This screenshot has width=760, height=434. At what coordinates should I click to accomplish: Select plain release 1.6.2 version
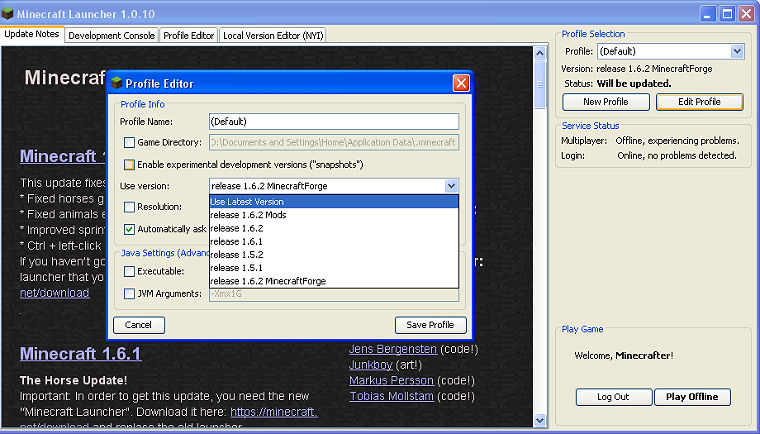tap(334, 228)
